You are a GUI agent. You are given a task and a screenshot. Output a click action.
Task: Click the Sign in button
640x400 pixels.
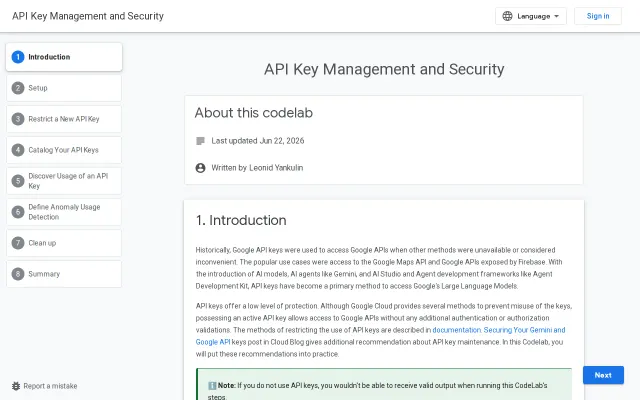coord(598,16)
